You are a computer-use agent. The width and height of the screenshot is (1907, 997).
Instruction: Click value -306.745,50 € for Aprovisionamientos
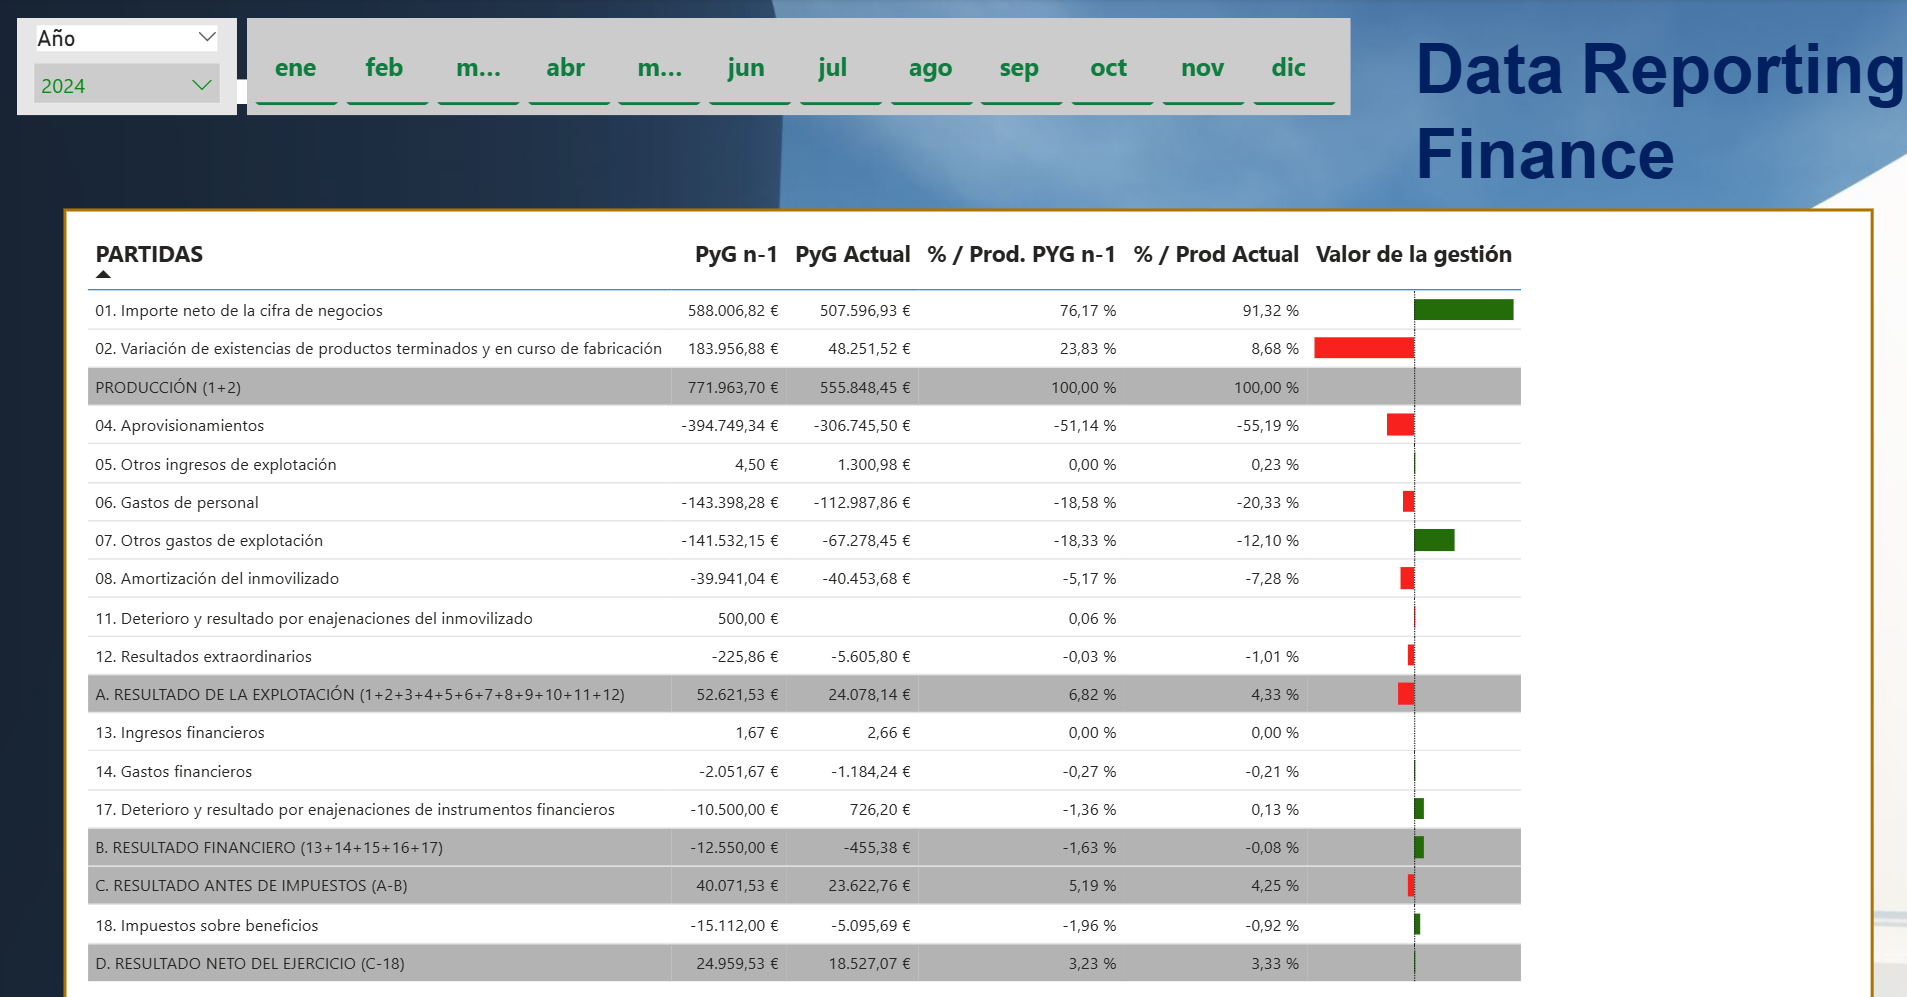[862, 425]
